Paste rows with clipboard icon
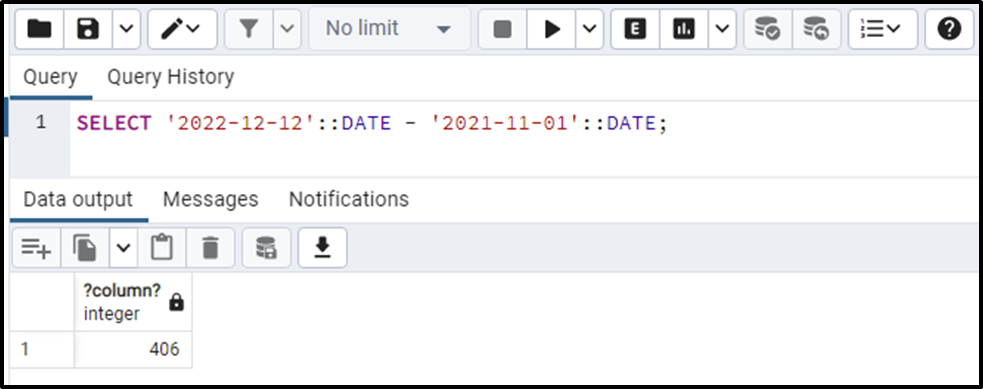 (162, 248)
